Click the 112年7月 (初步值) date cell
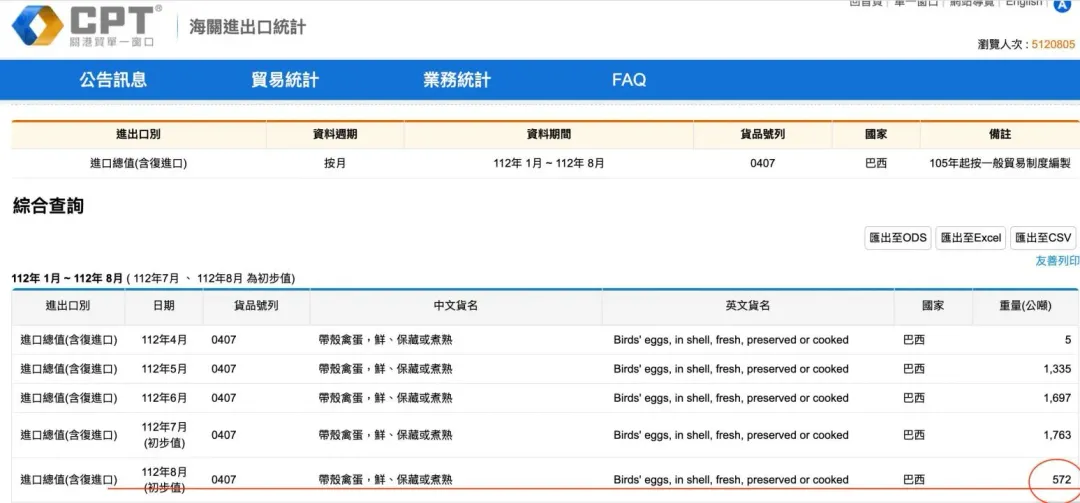1080x503 pixels. 164,435
